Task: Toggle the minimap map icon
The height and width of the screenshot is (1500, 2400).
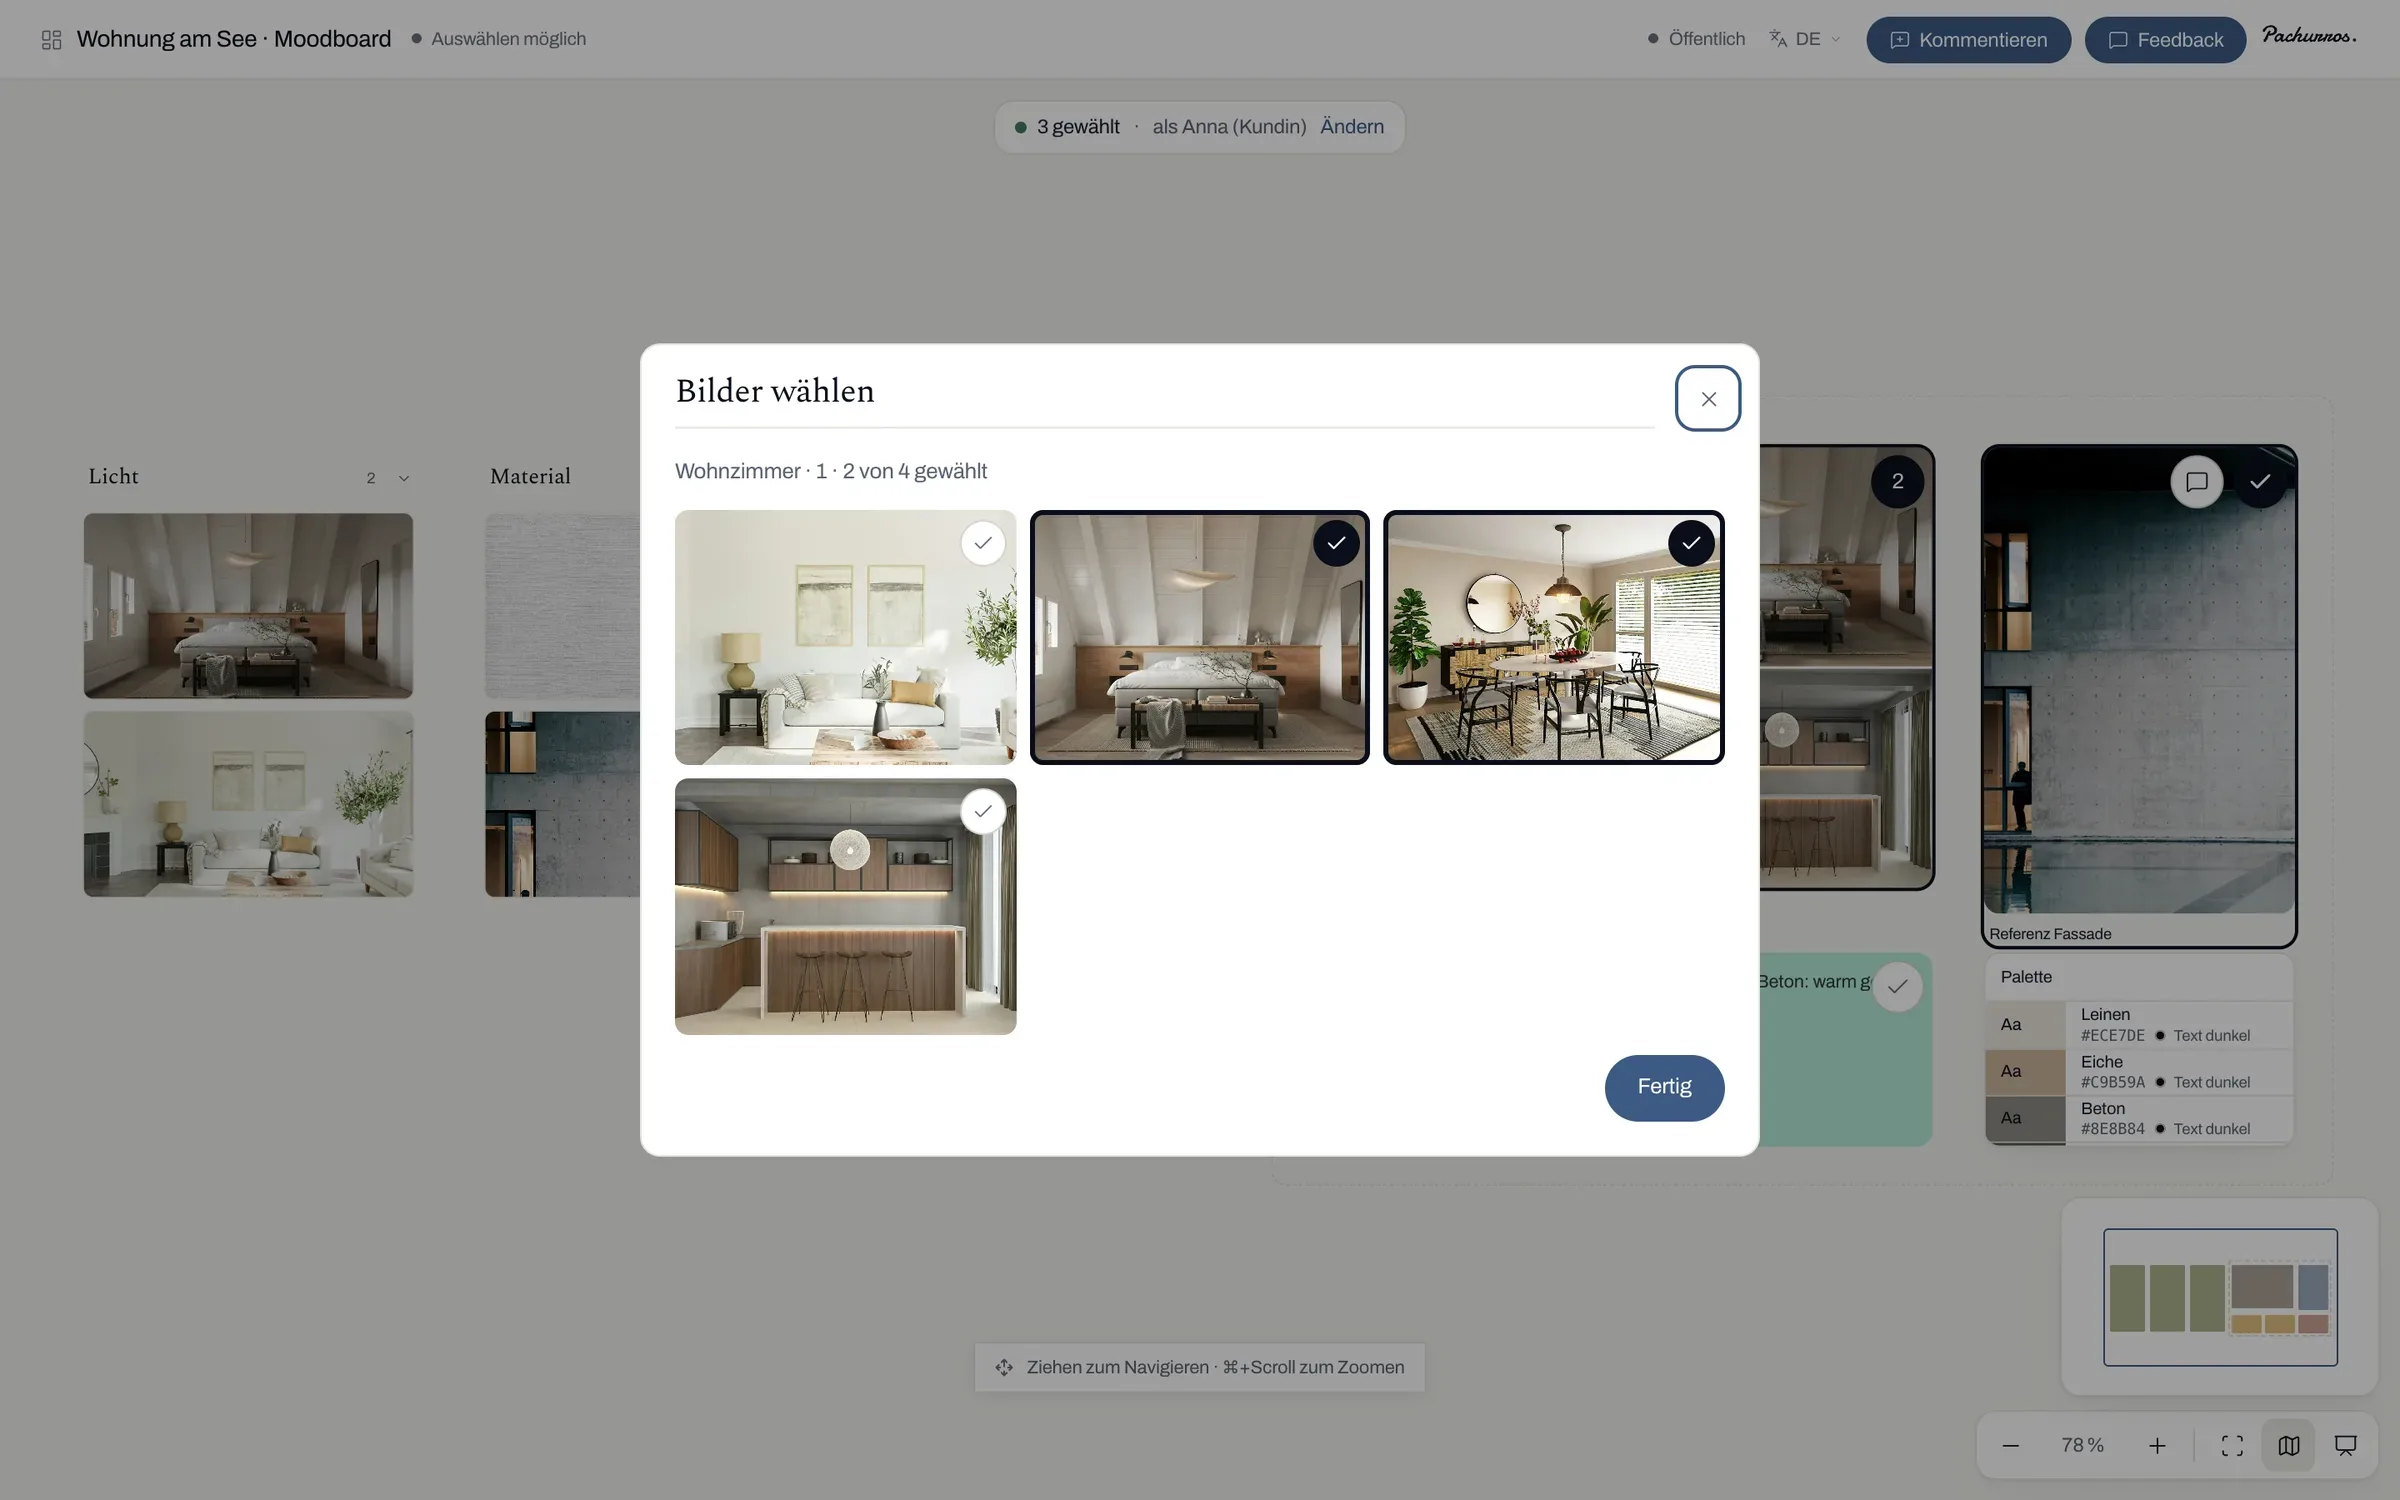Action: (x=2289, y=1446)
